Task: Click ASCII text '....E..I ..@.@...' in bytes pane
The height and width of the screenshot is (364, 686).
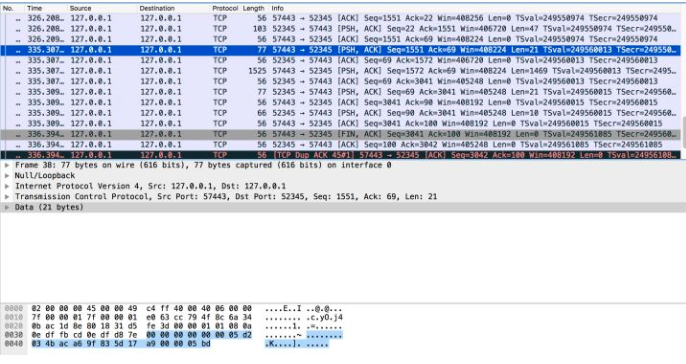Action: click(303, 309)
